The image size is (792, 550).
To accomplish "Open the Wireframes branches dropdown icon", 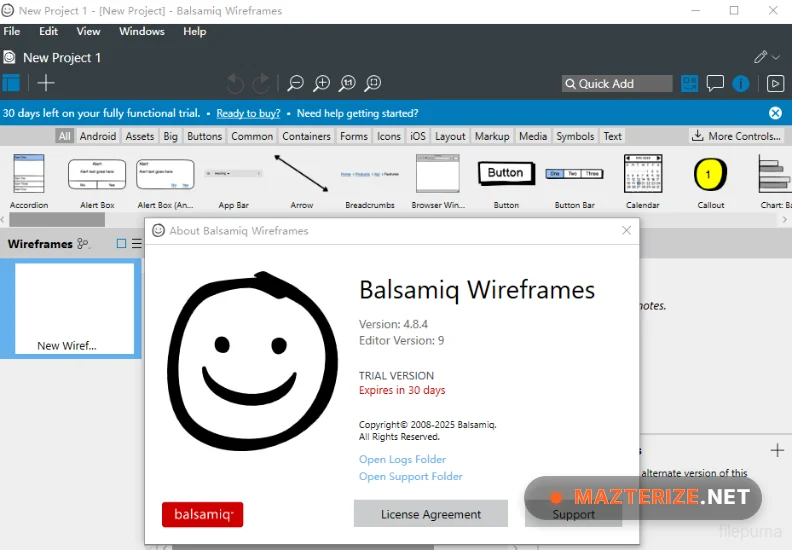I will (83, 244).
